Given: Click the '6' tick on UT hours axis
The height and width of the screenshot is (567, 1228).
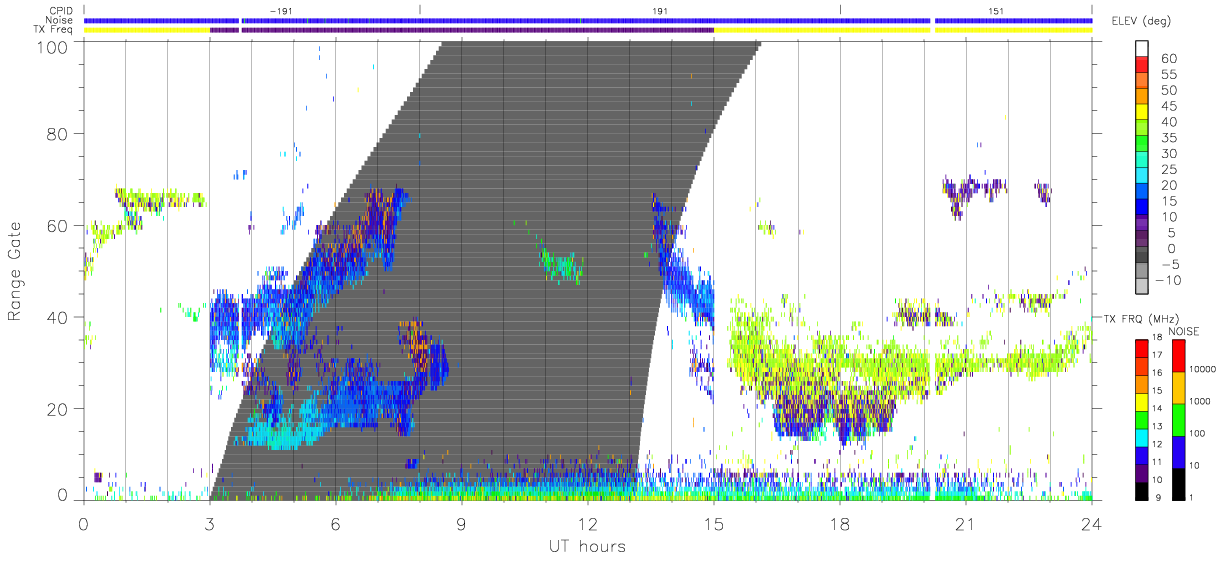Looking at the screenshot, I should point(335,523).
